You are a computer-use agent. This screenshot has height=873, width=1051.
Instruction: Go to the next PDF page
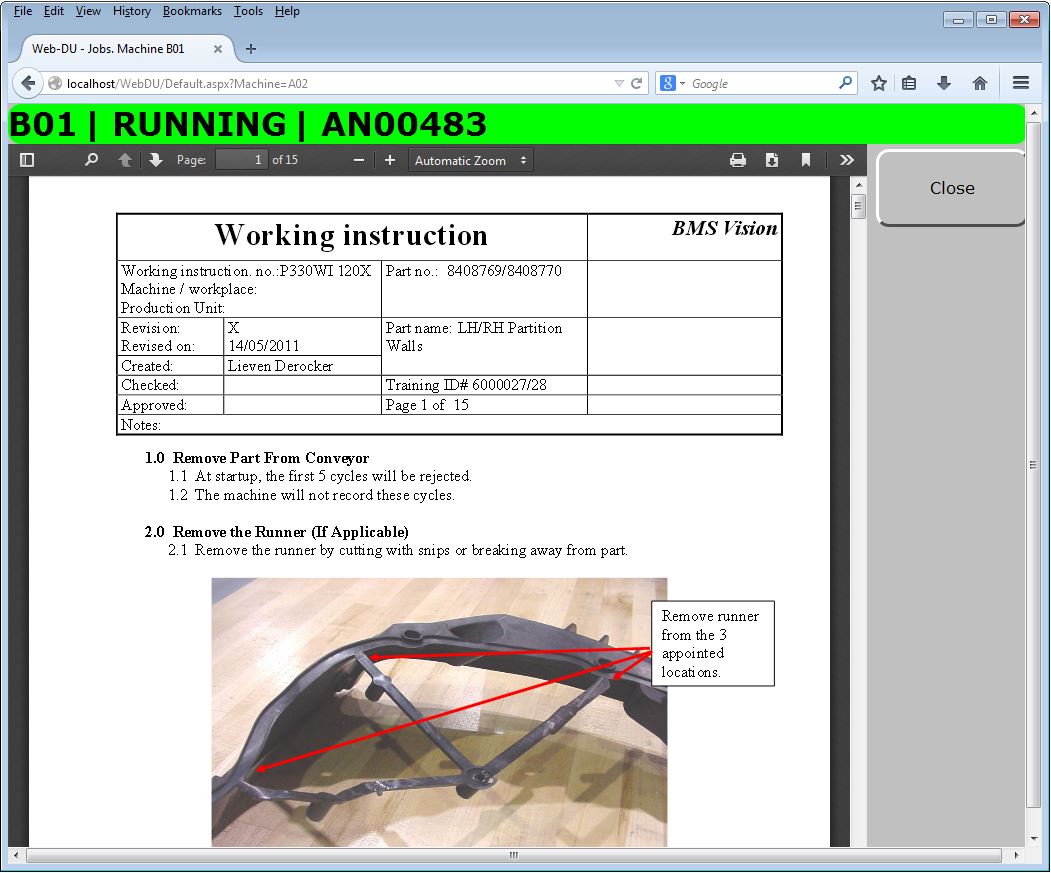[156, 160]
